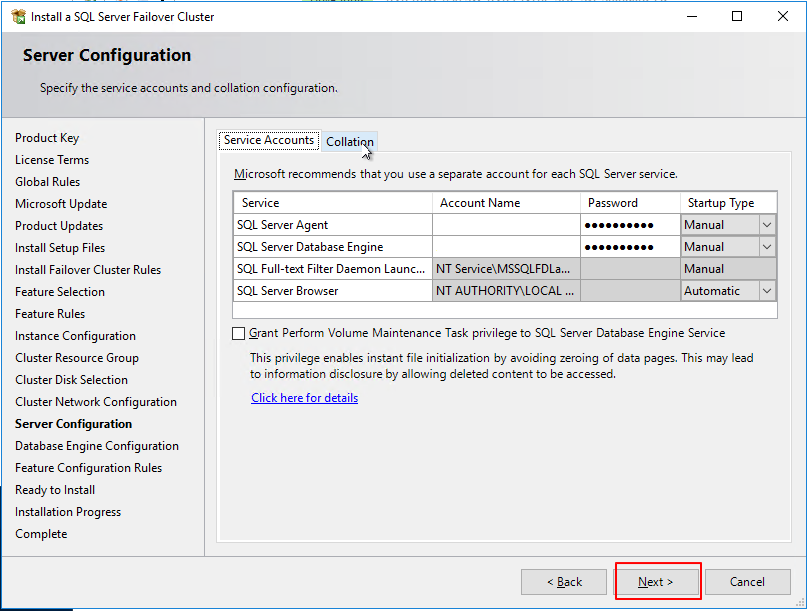Click the Service column header
Screen dimensions: 807x611
[x=333, y=203]
